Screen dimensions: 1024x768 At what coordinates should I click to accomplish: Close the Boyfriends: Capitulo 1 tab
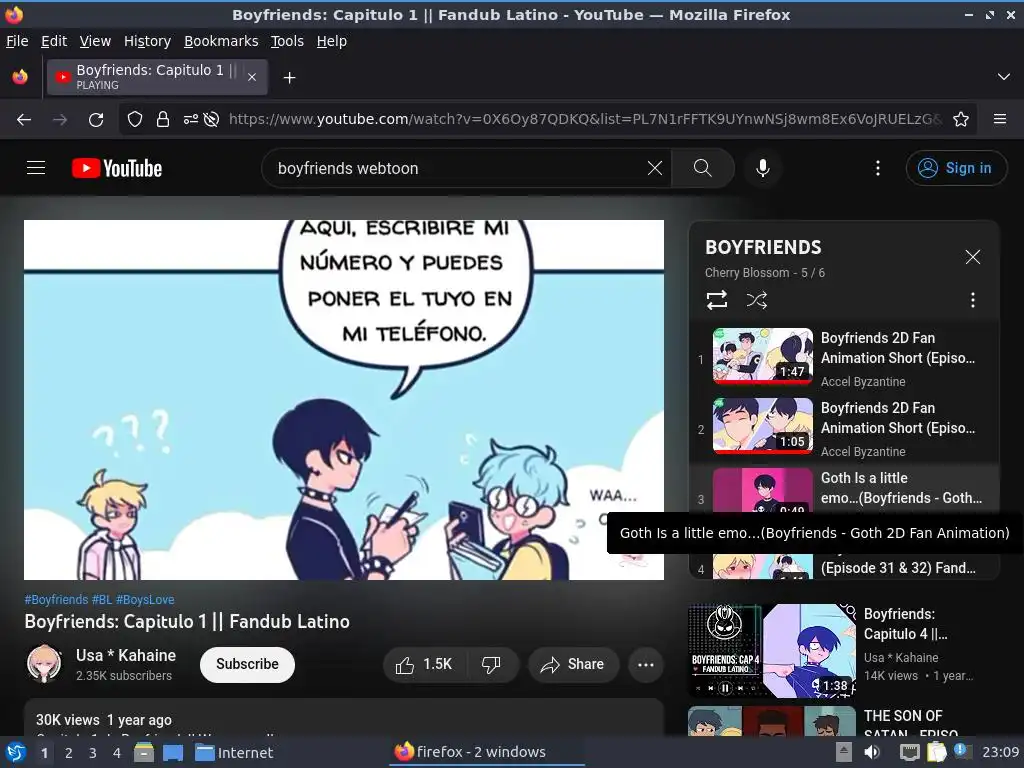coord(252,77)
